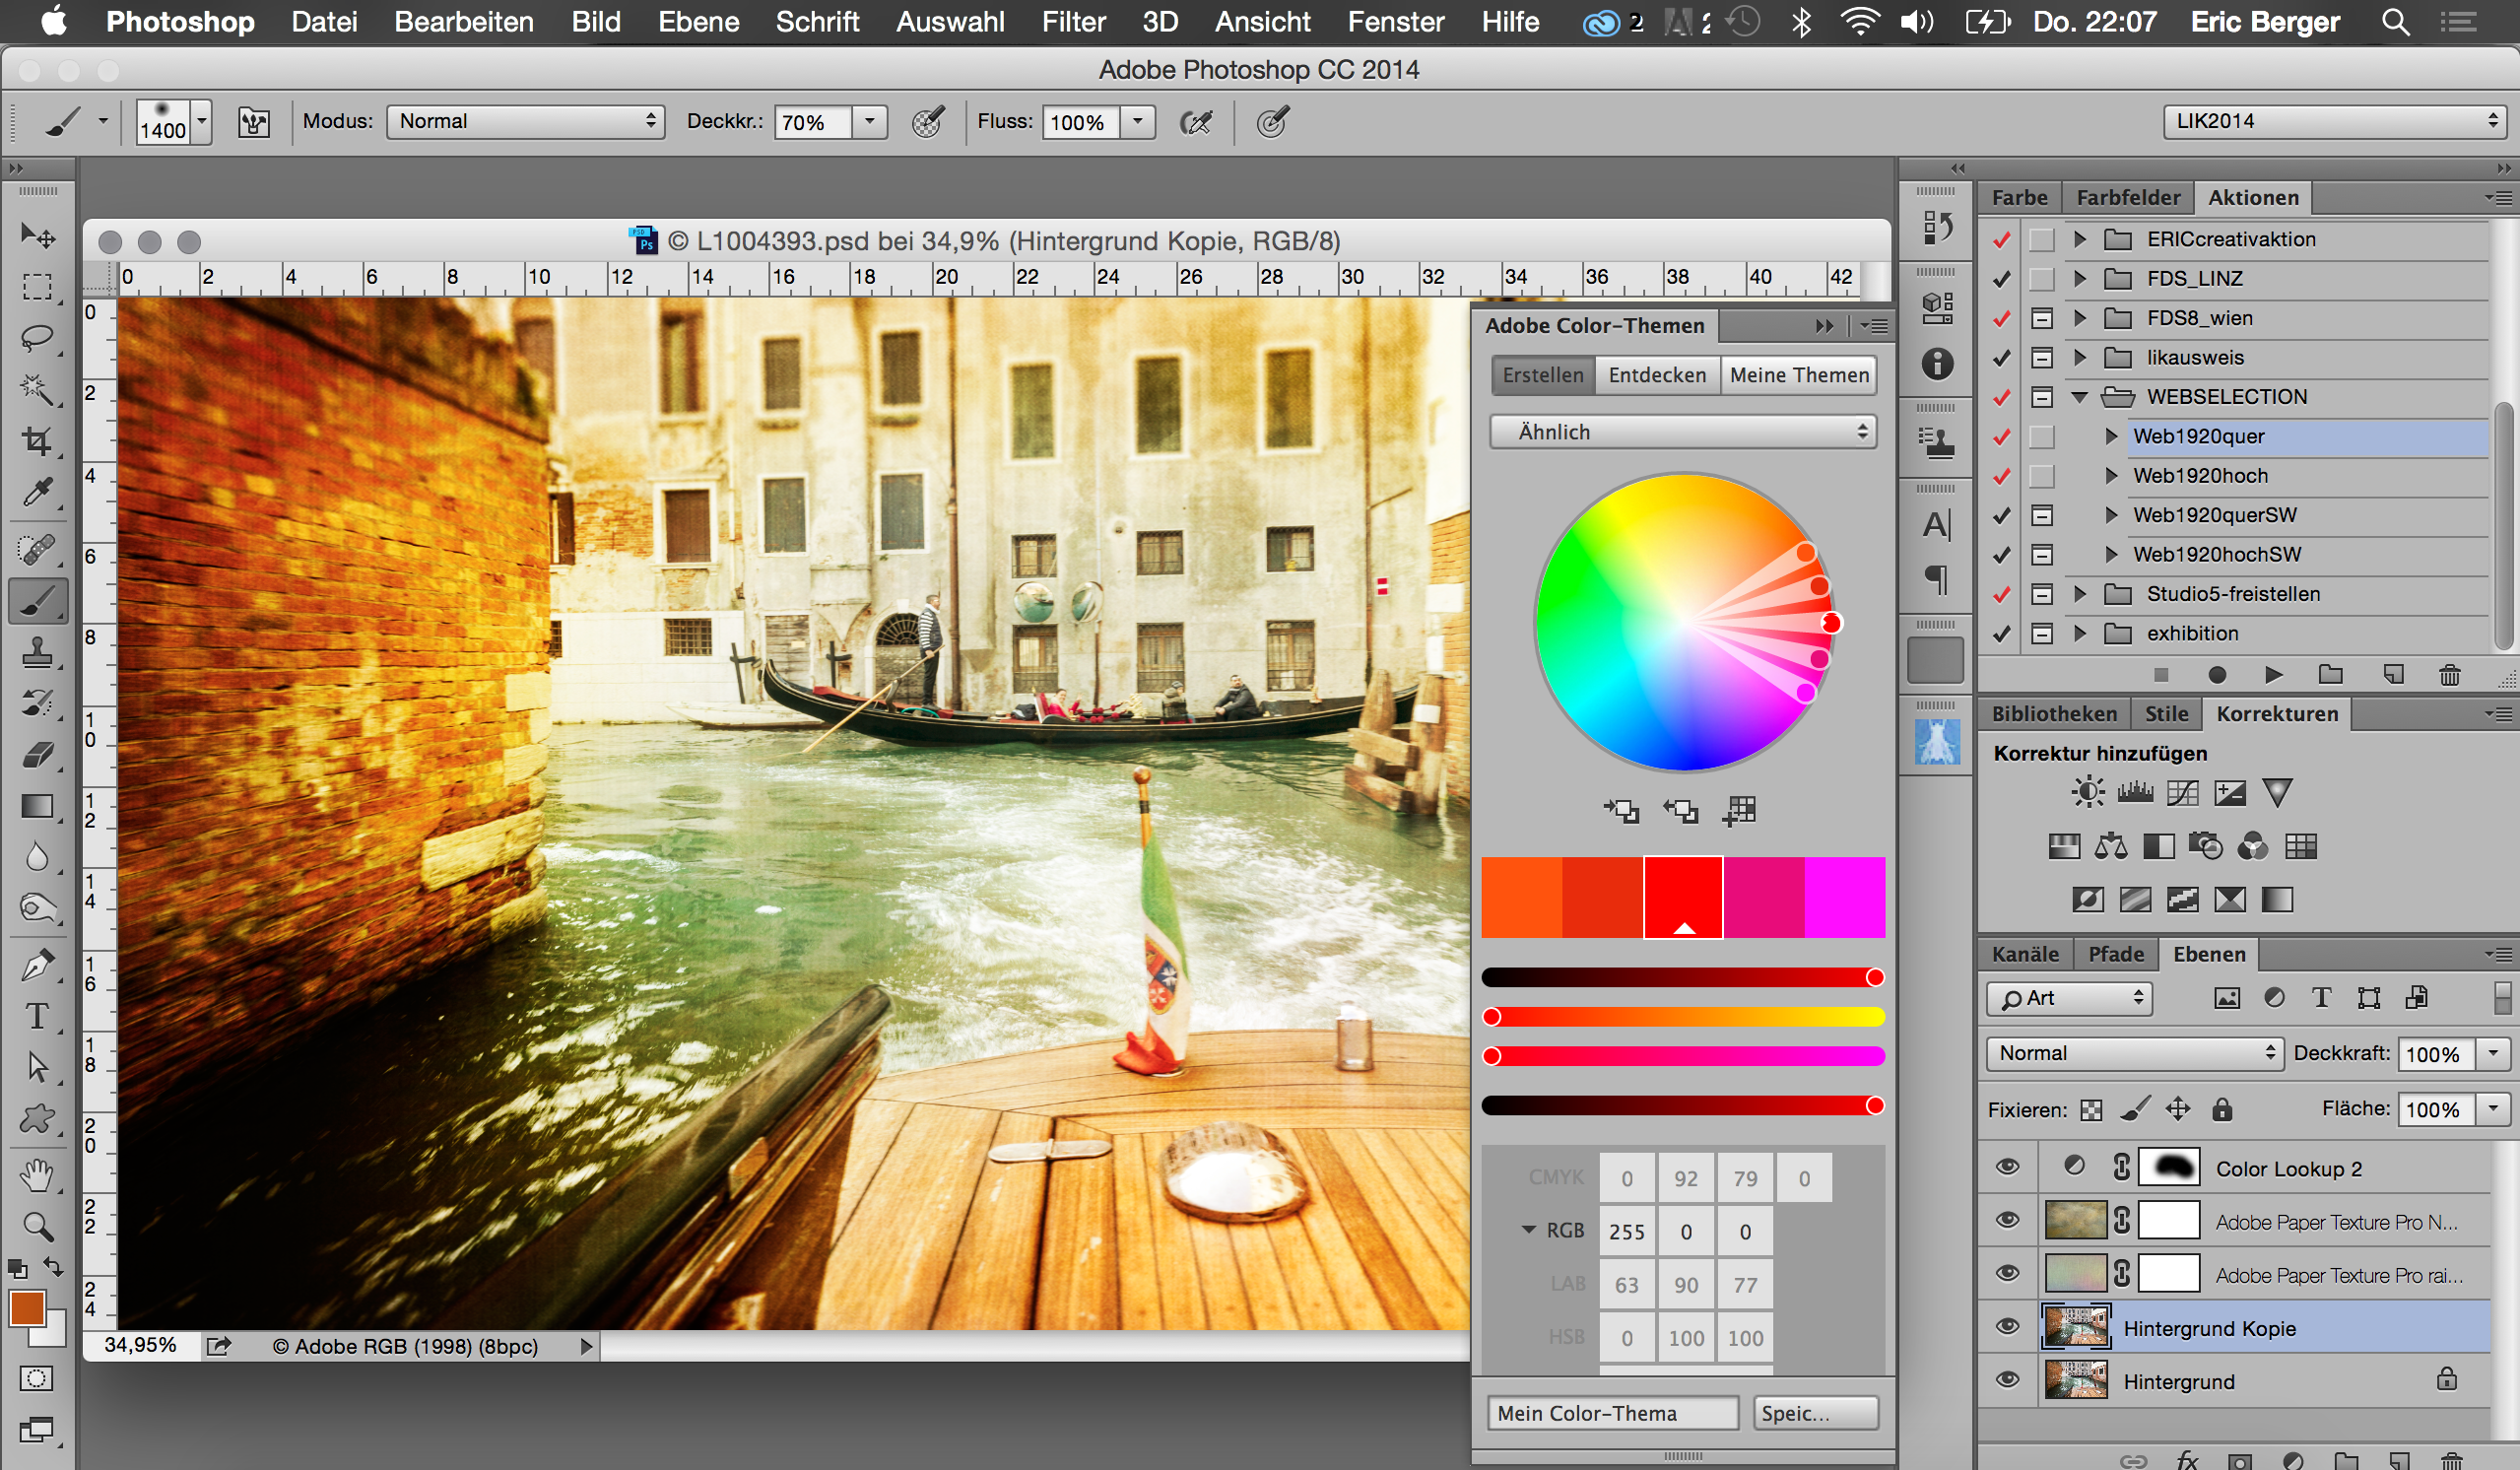Click the Mein Color-Thema name field
This screenshot has height=1470, width=2520.
(1612, 1413)
